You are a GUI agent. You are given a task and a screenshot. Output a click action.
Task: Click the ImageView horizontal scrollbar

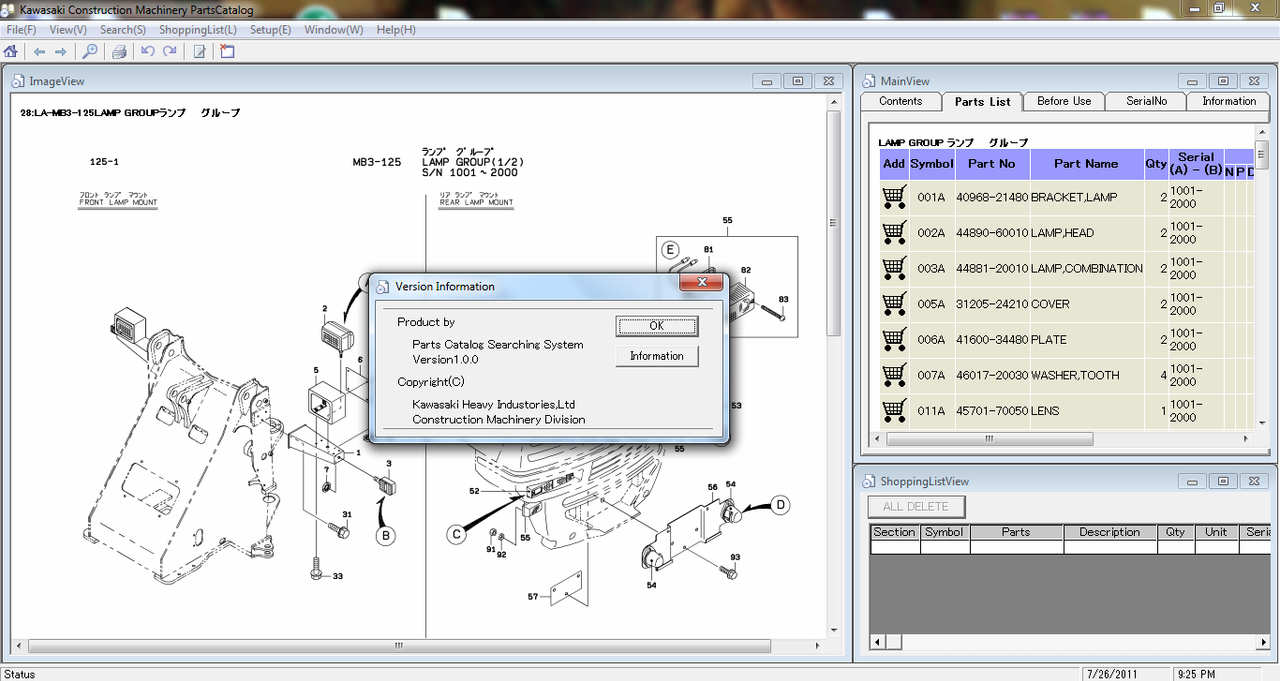point(418,645)
